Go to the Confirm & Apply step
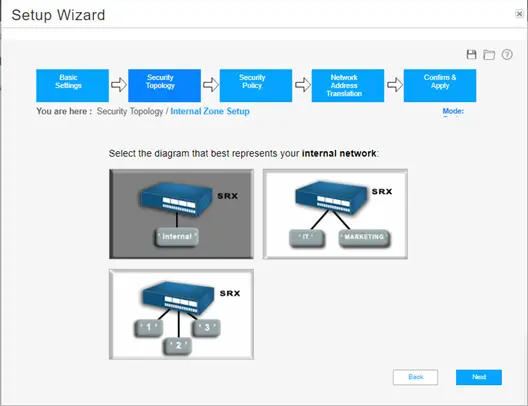Viewport: 528px width, 406px height. (440, 86)
